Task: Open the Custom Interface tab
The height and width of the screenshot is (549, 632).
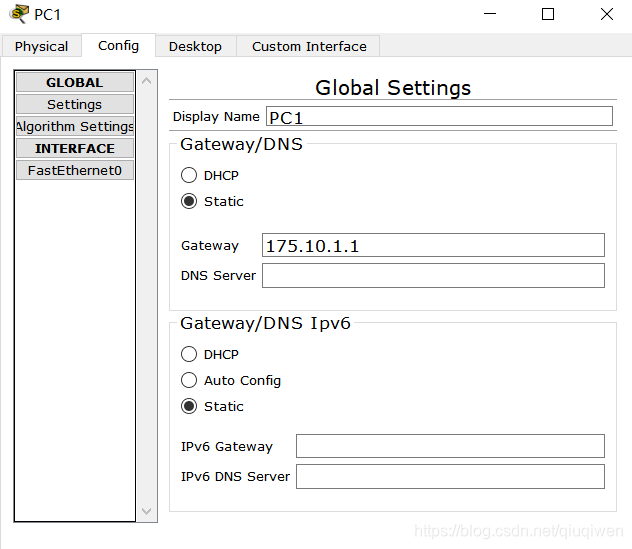Action: (x=309, y=46)
